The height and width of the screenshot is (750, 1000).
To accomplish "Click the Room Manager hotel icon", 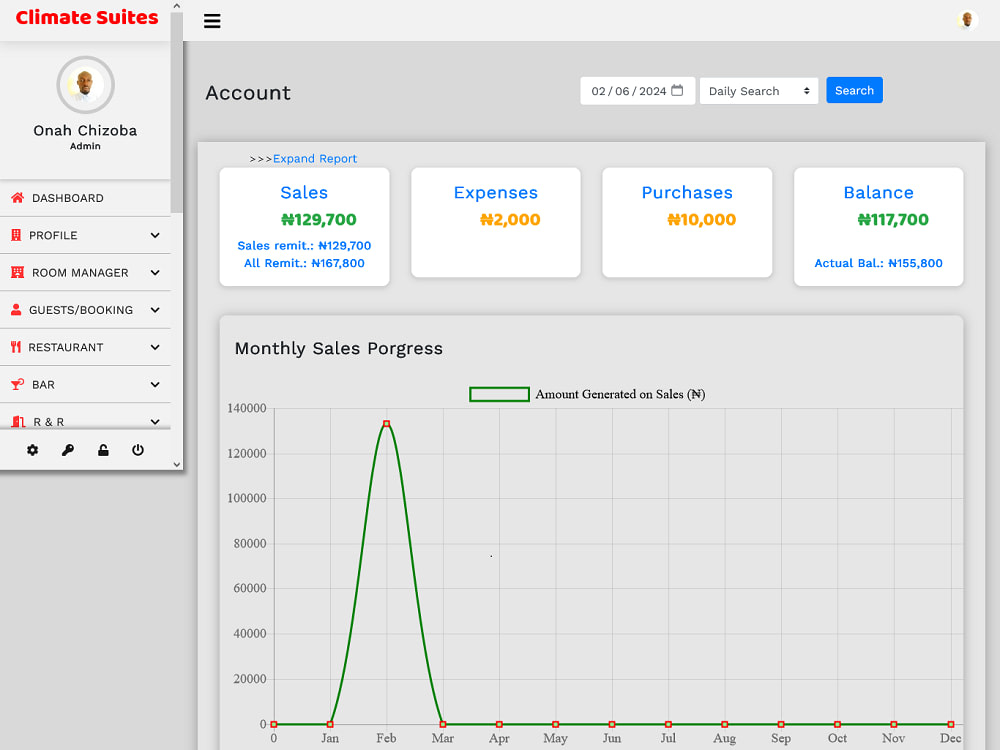I will tap(18, 272).
